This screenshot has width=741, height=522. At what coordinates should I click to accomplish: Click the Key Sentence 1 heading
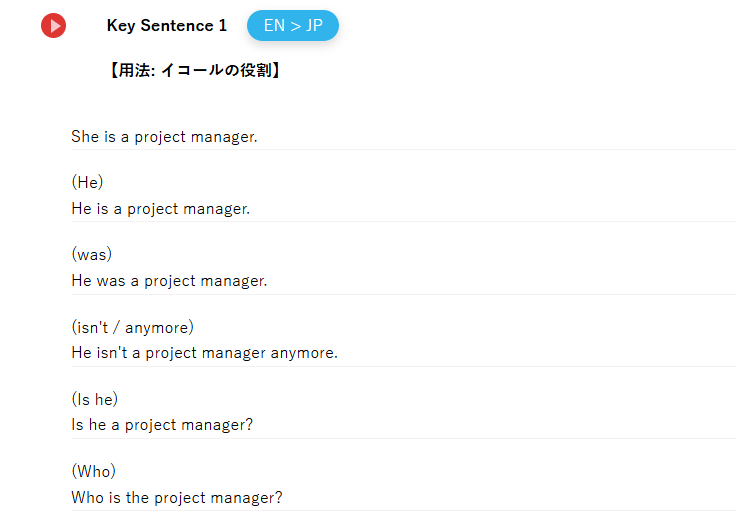click(x=167, y=26)
